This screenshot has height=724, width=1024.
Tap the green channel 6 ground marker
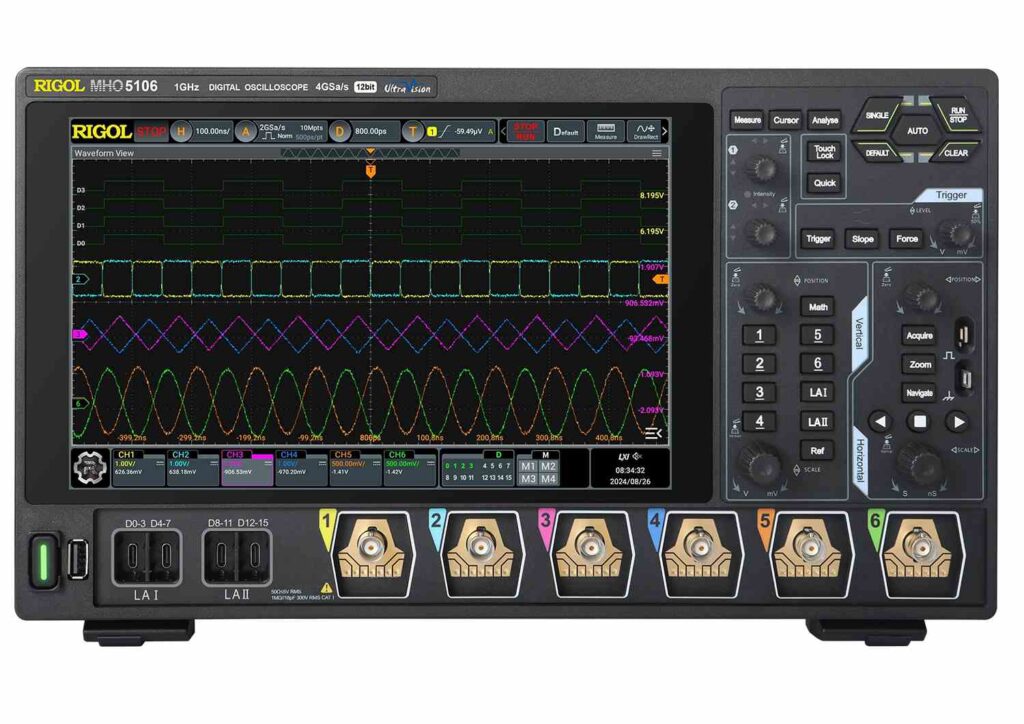point(80,403)
